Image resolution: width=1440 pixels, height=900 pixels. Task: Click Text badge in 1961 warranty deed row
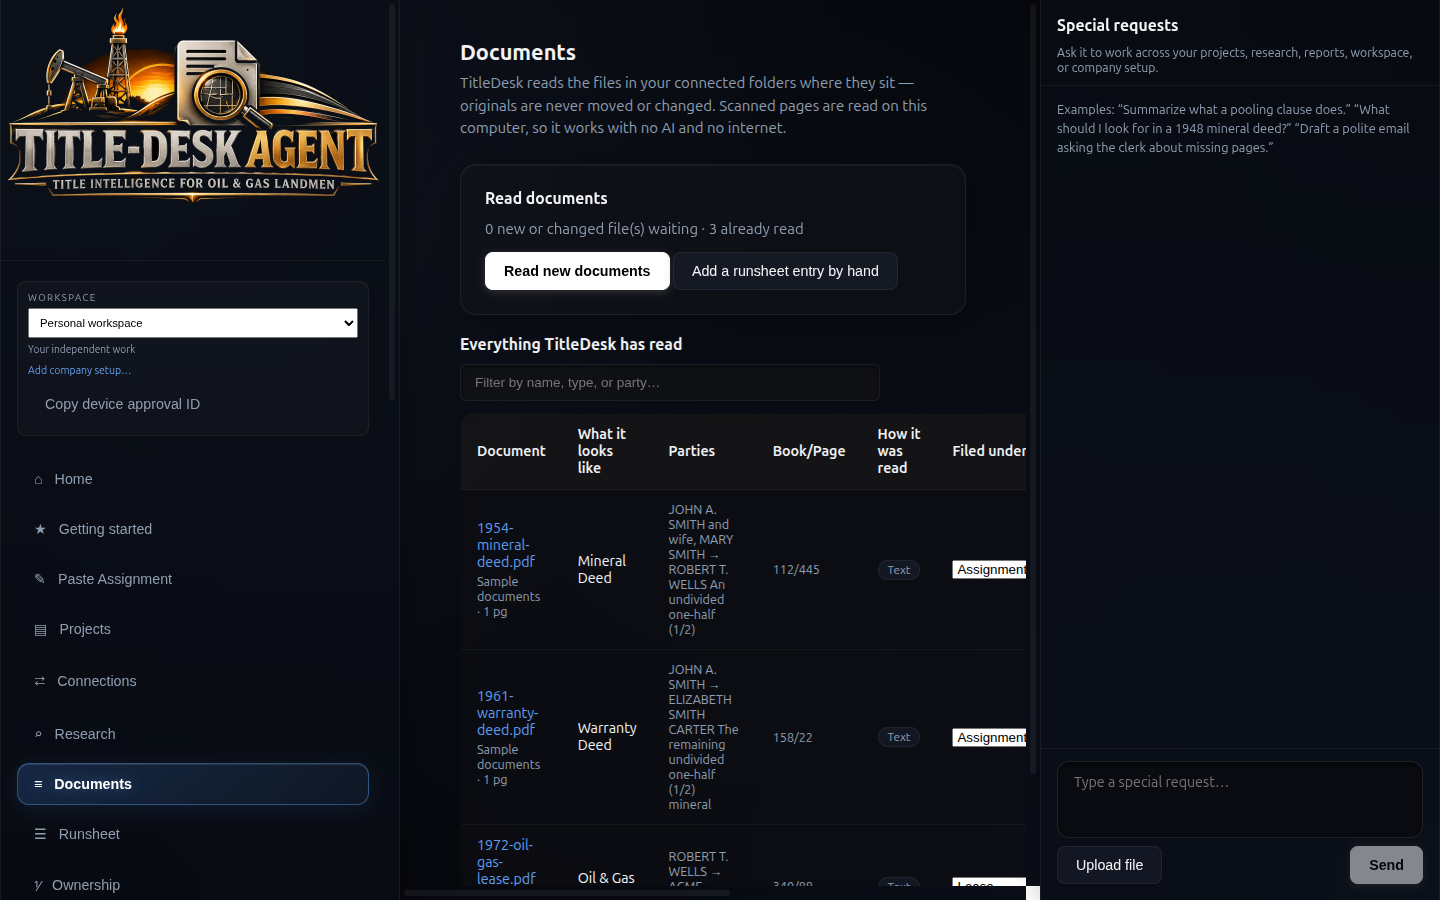[899, 737]
